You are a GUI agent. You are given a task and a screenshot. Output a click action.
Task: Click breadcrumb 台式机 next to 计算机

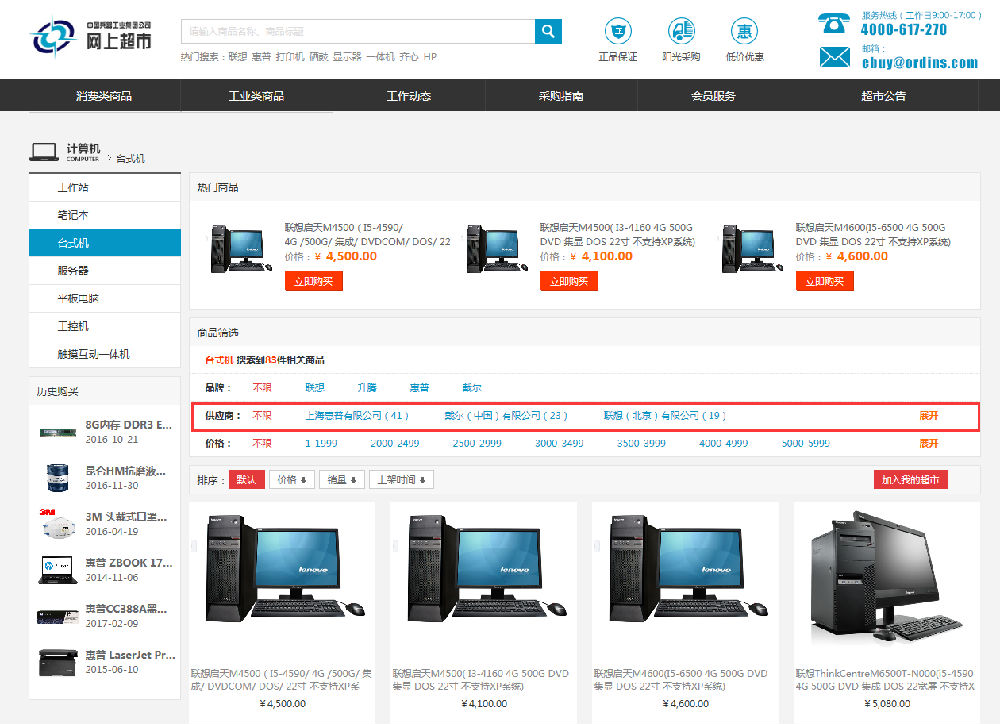(131, 158)
